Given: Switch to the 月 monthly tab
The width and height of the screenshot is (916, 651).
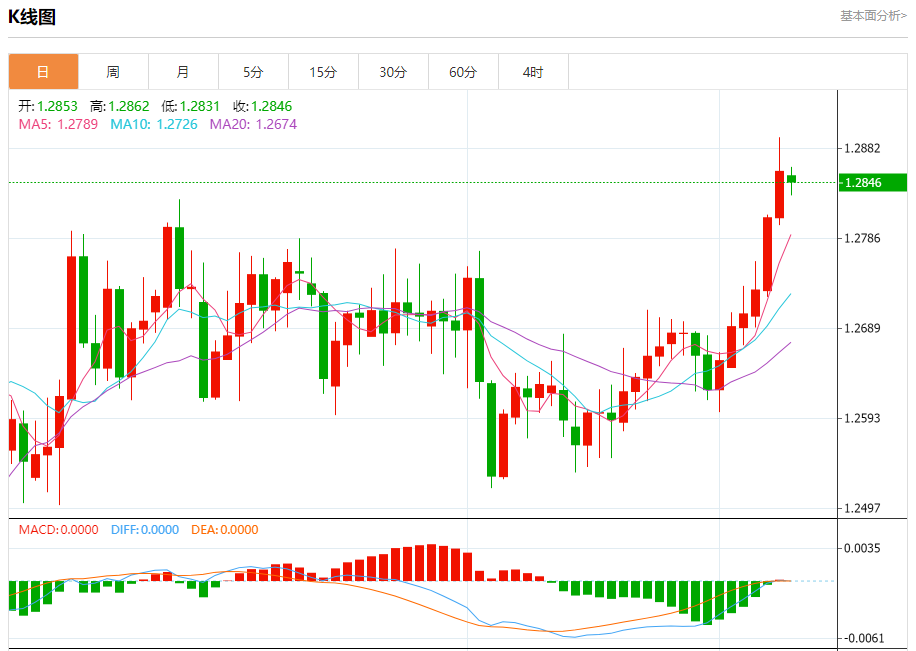Looking at the screenshot, I should (183, 72).
